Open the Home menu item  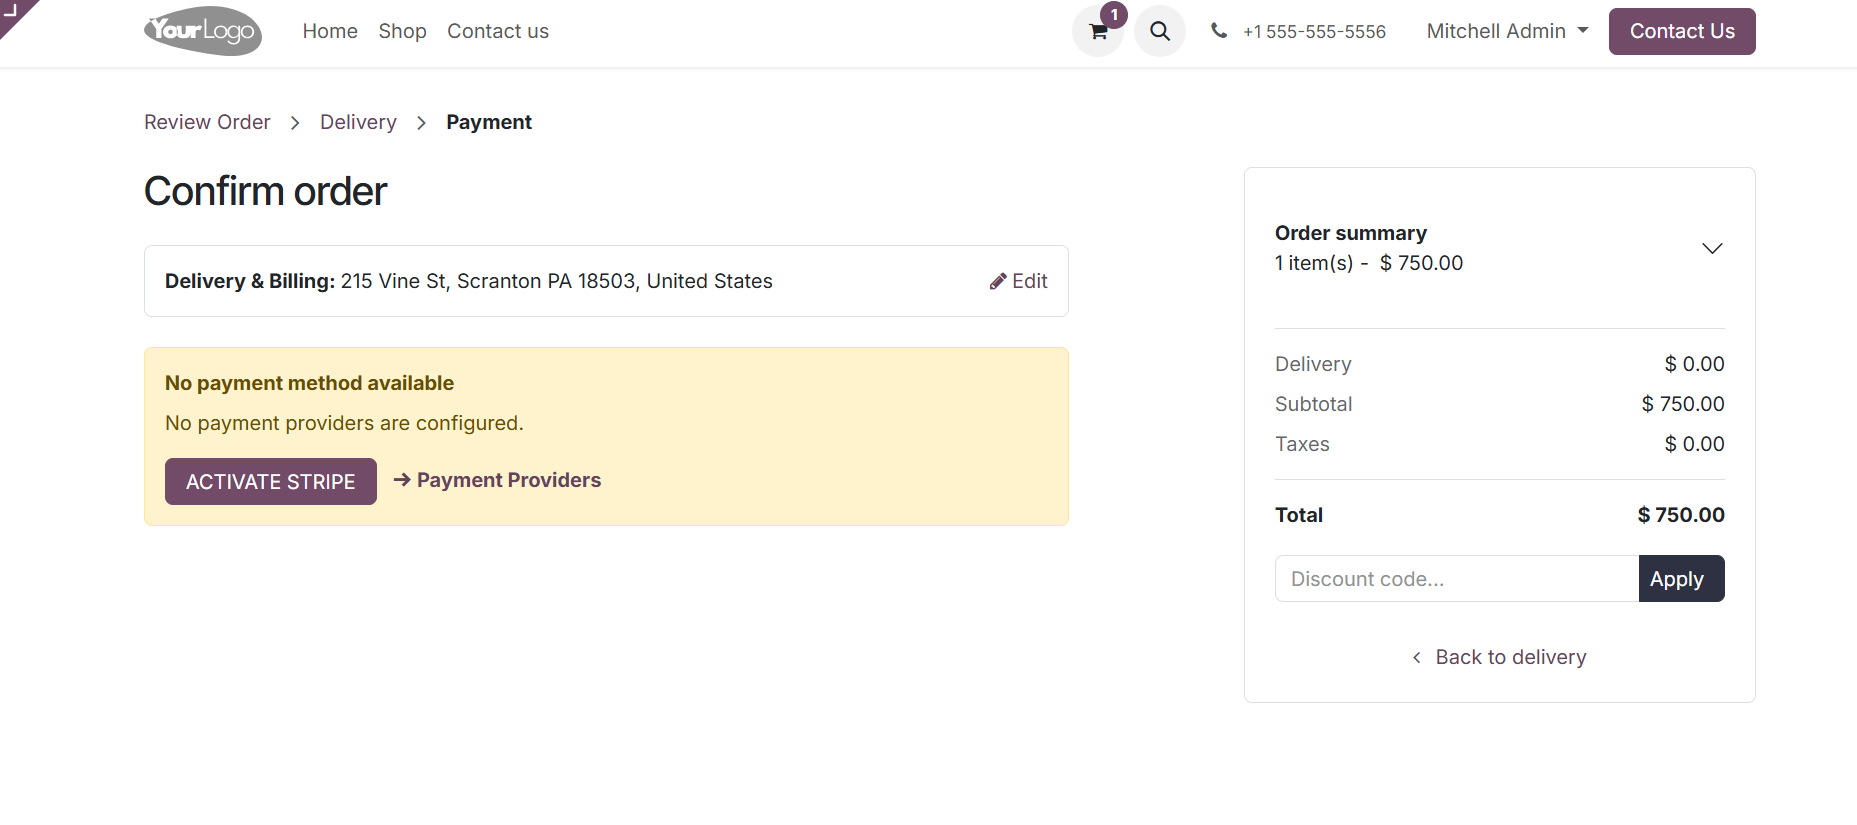(330, 31)
